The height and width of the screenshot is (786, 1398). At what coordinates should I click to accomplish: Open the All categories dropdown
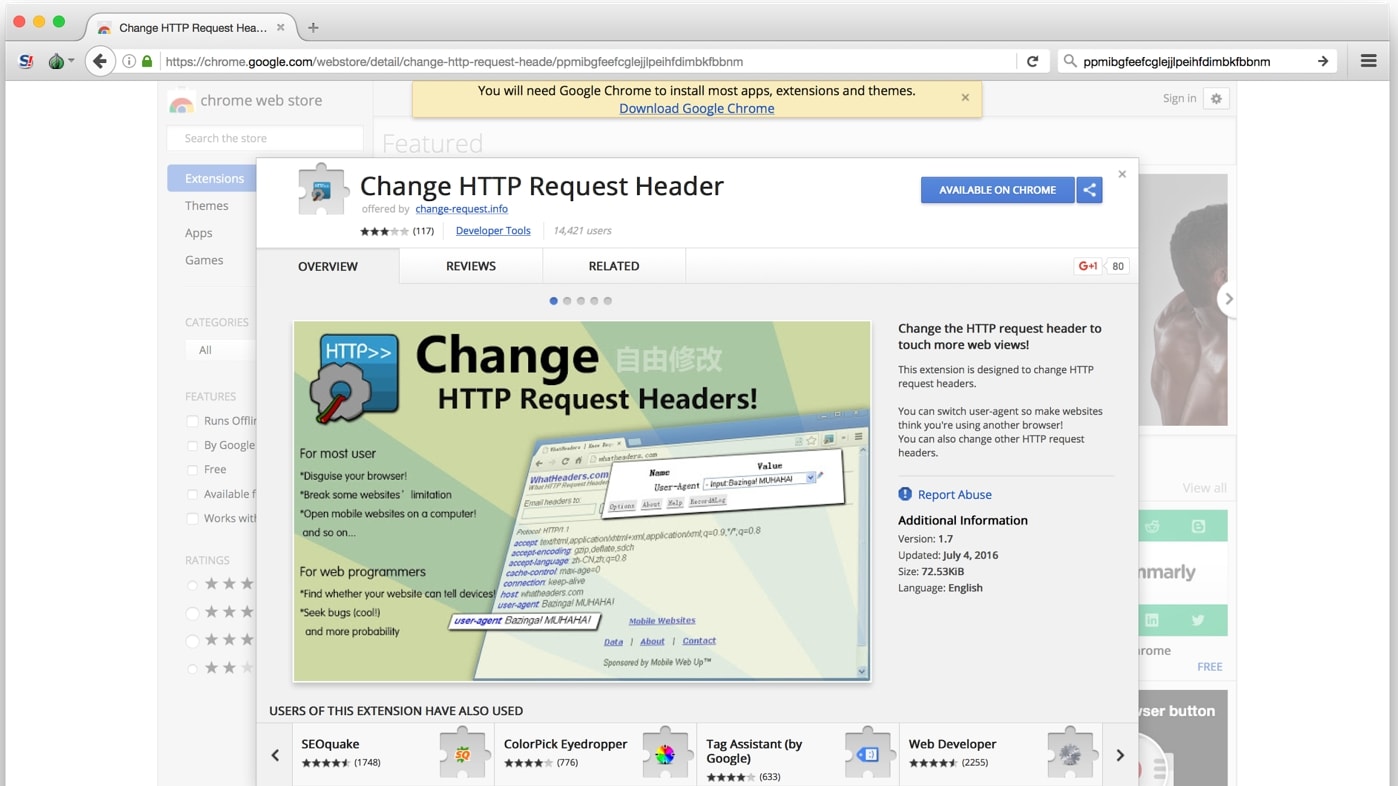220,350
